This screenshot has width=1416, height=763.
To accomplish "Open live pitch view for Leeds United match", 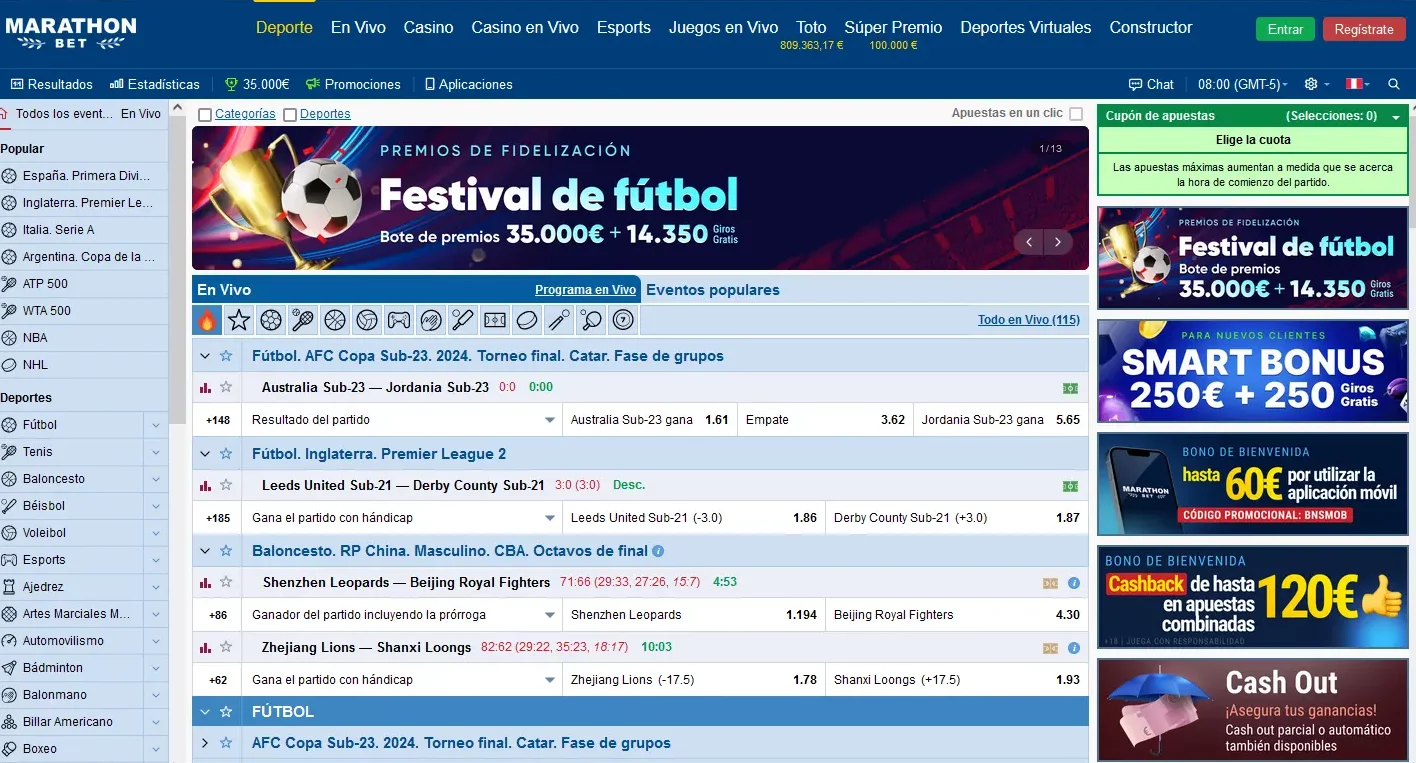I will pyautogui.click(x=1070, y=486).
